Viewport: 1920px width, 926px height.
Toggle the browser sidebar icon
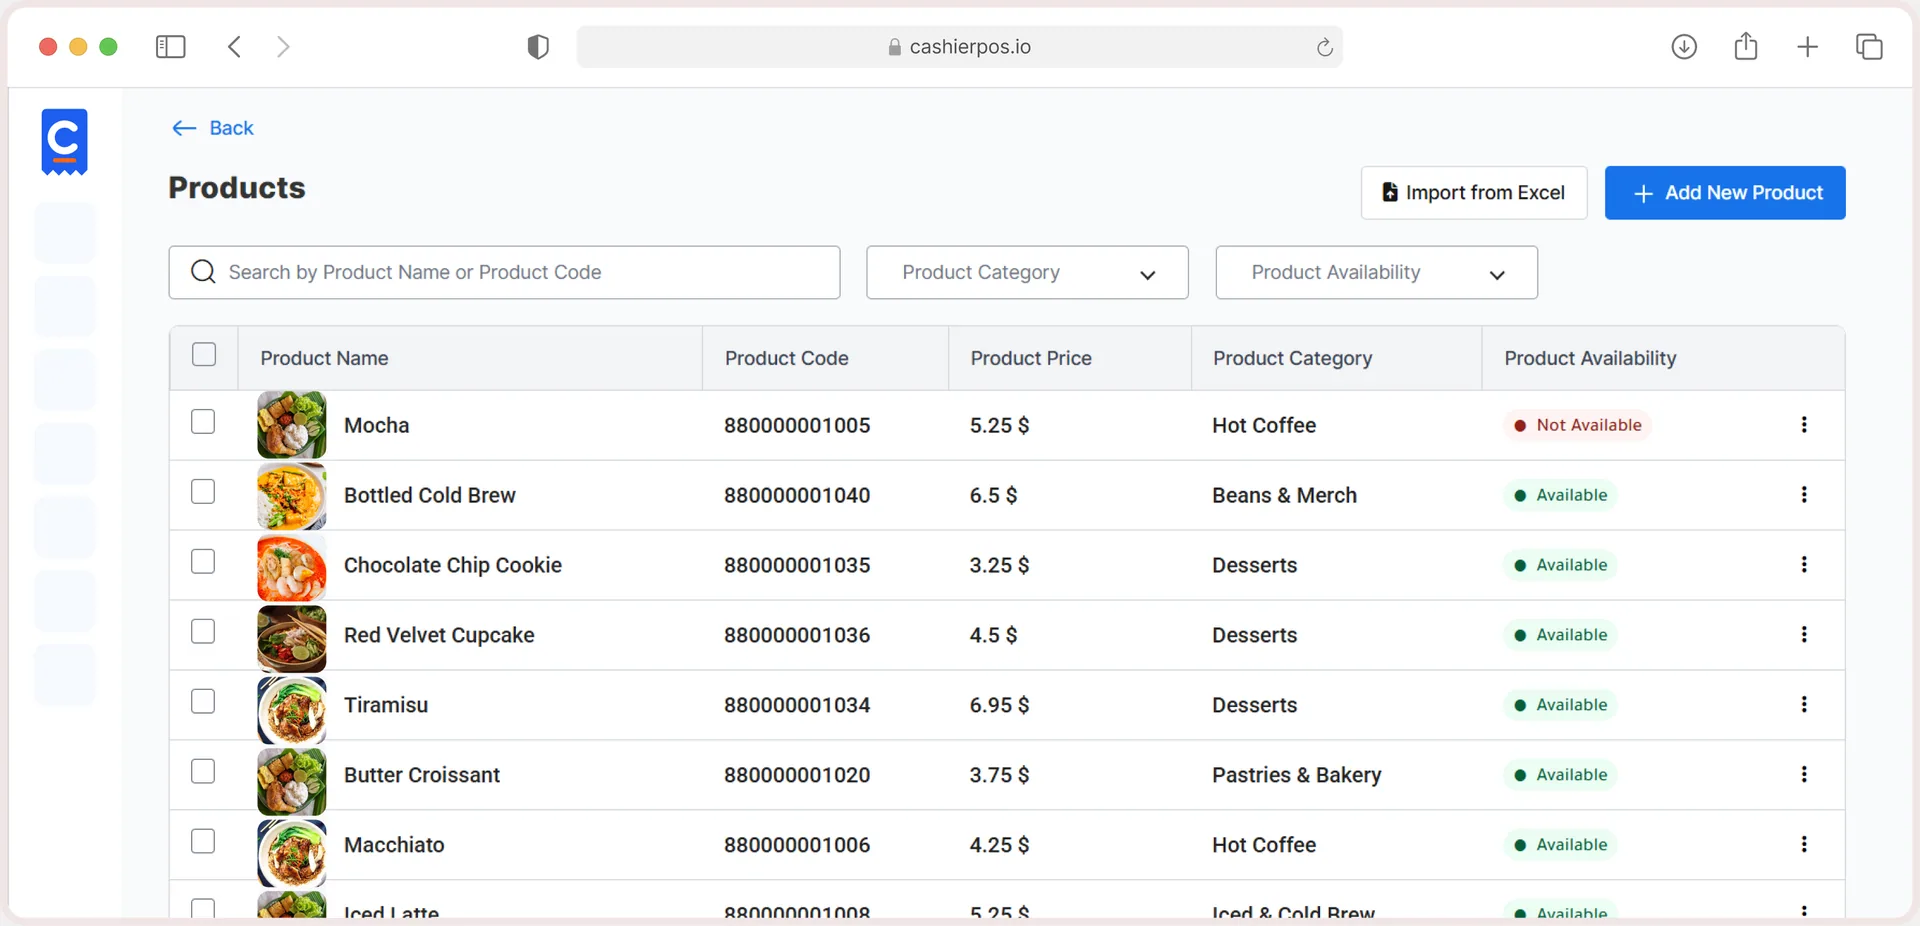tap(171, 47)
